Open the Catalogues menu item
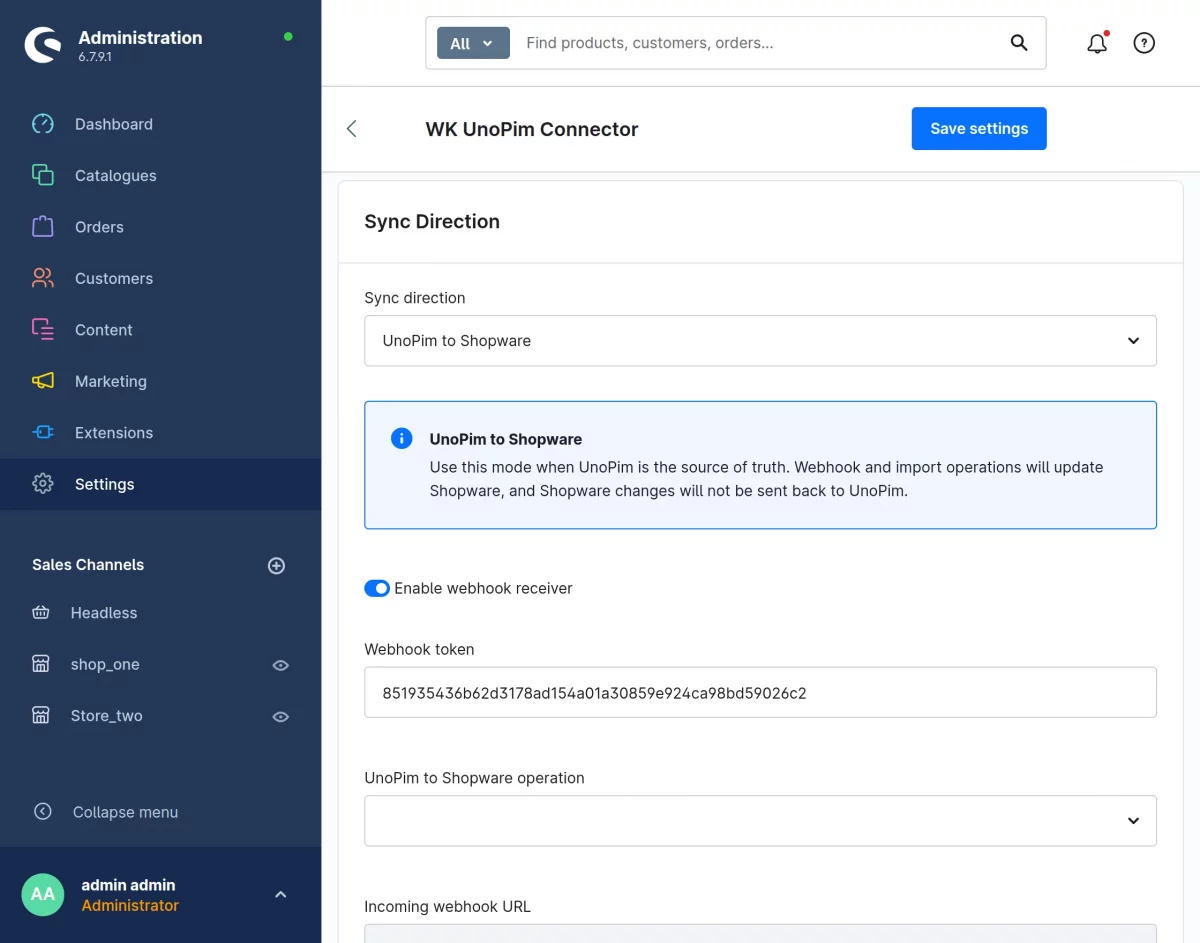The width and height of the screenshot is (1200, 943). click(x=160, y=175)
